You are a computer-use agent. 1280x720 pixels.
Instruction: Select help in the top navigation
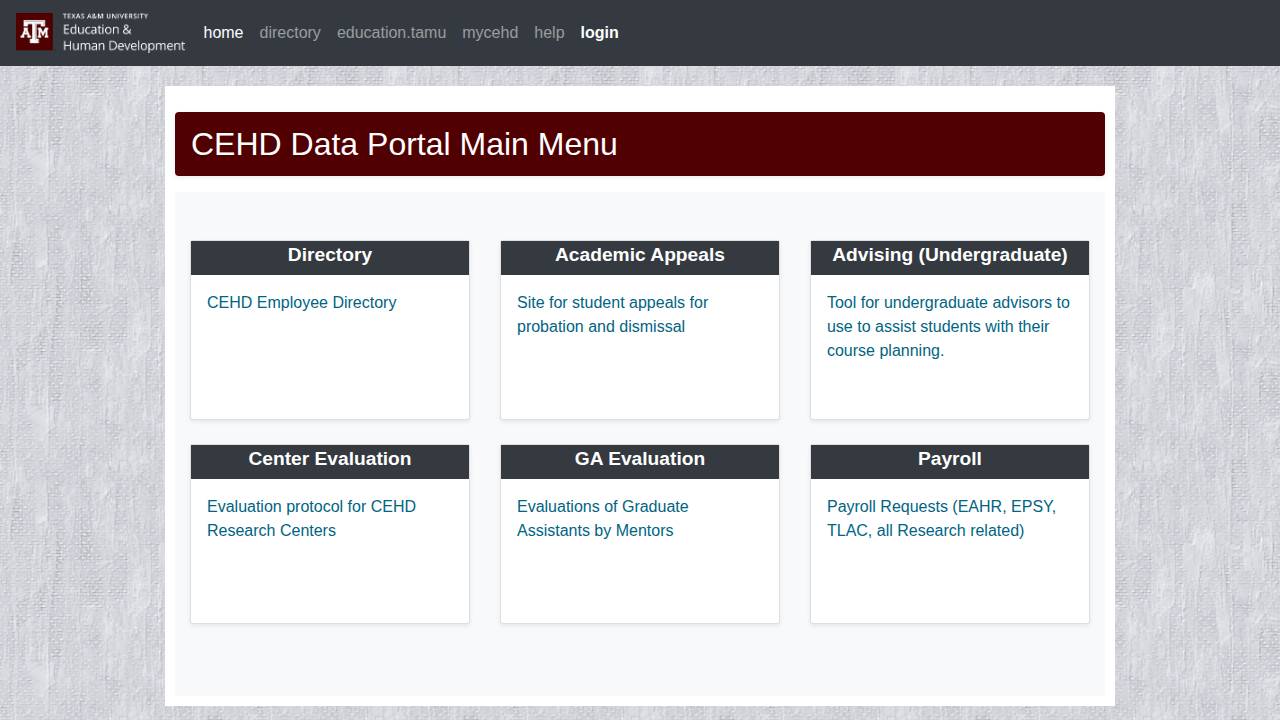(549, 33)
